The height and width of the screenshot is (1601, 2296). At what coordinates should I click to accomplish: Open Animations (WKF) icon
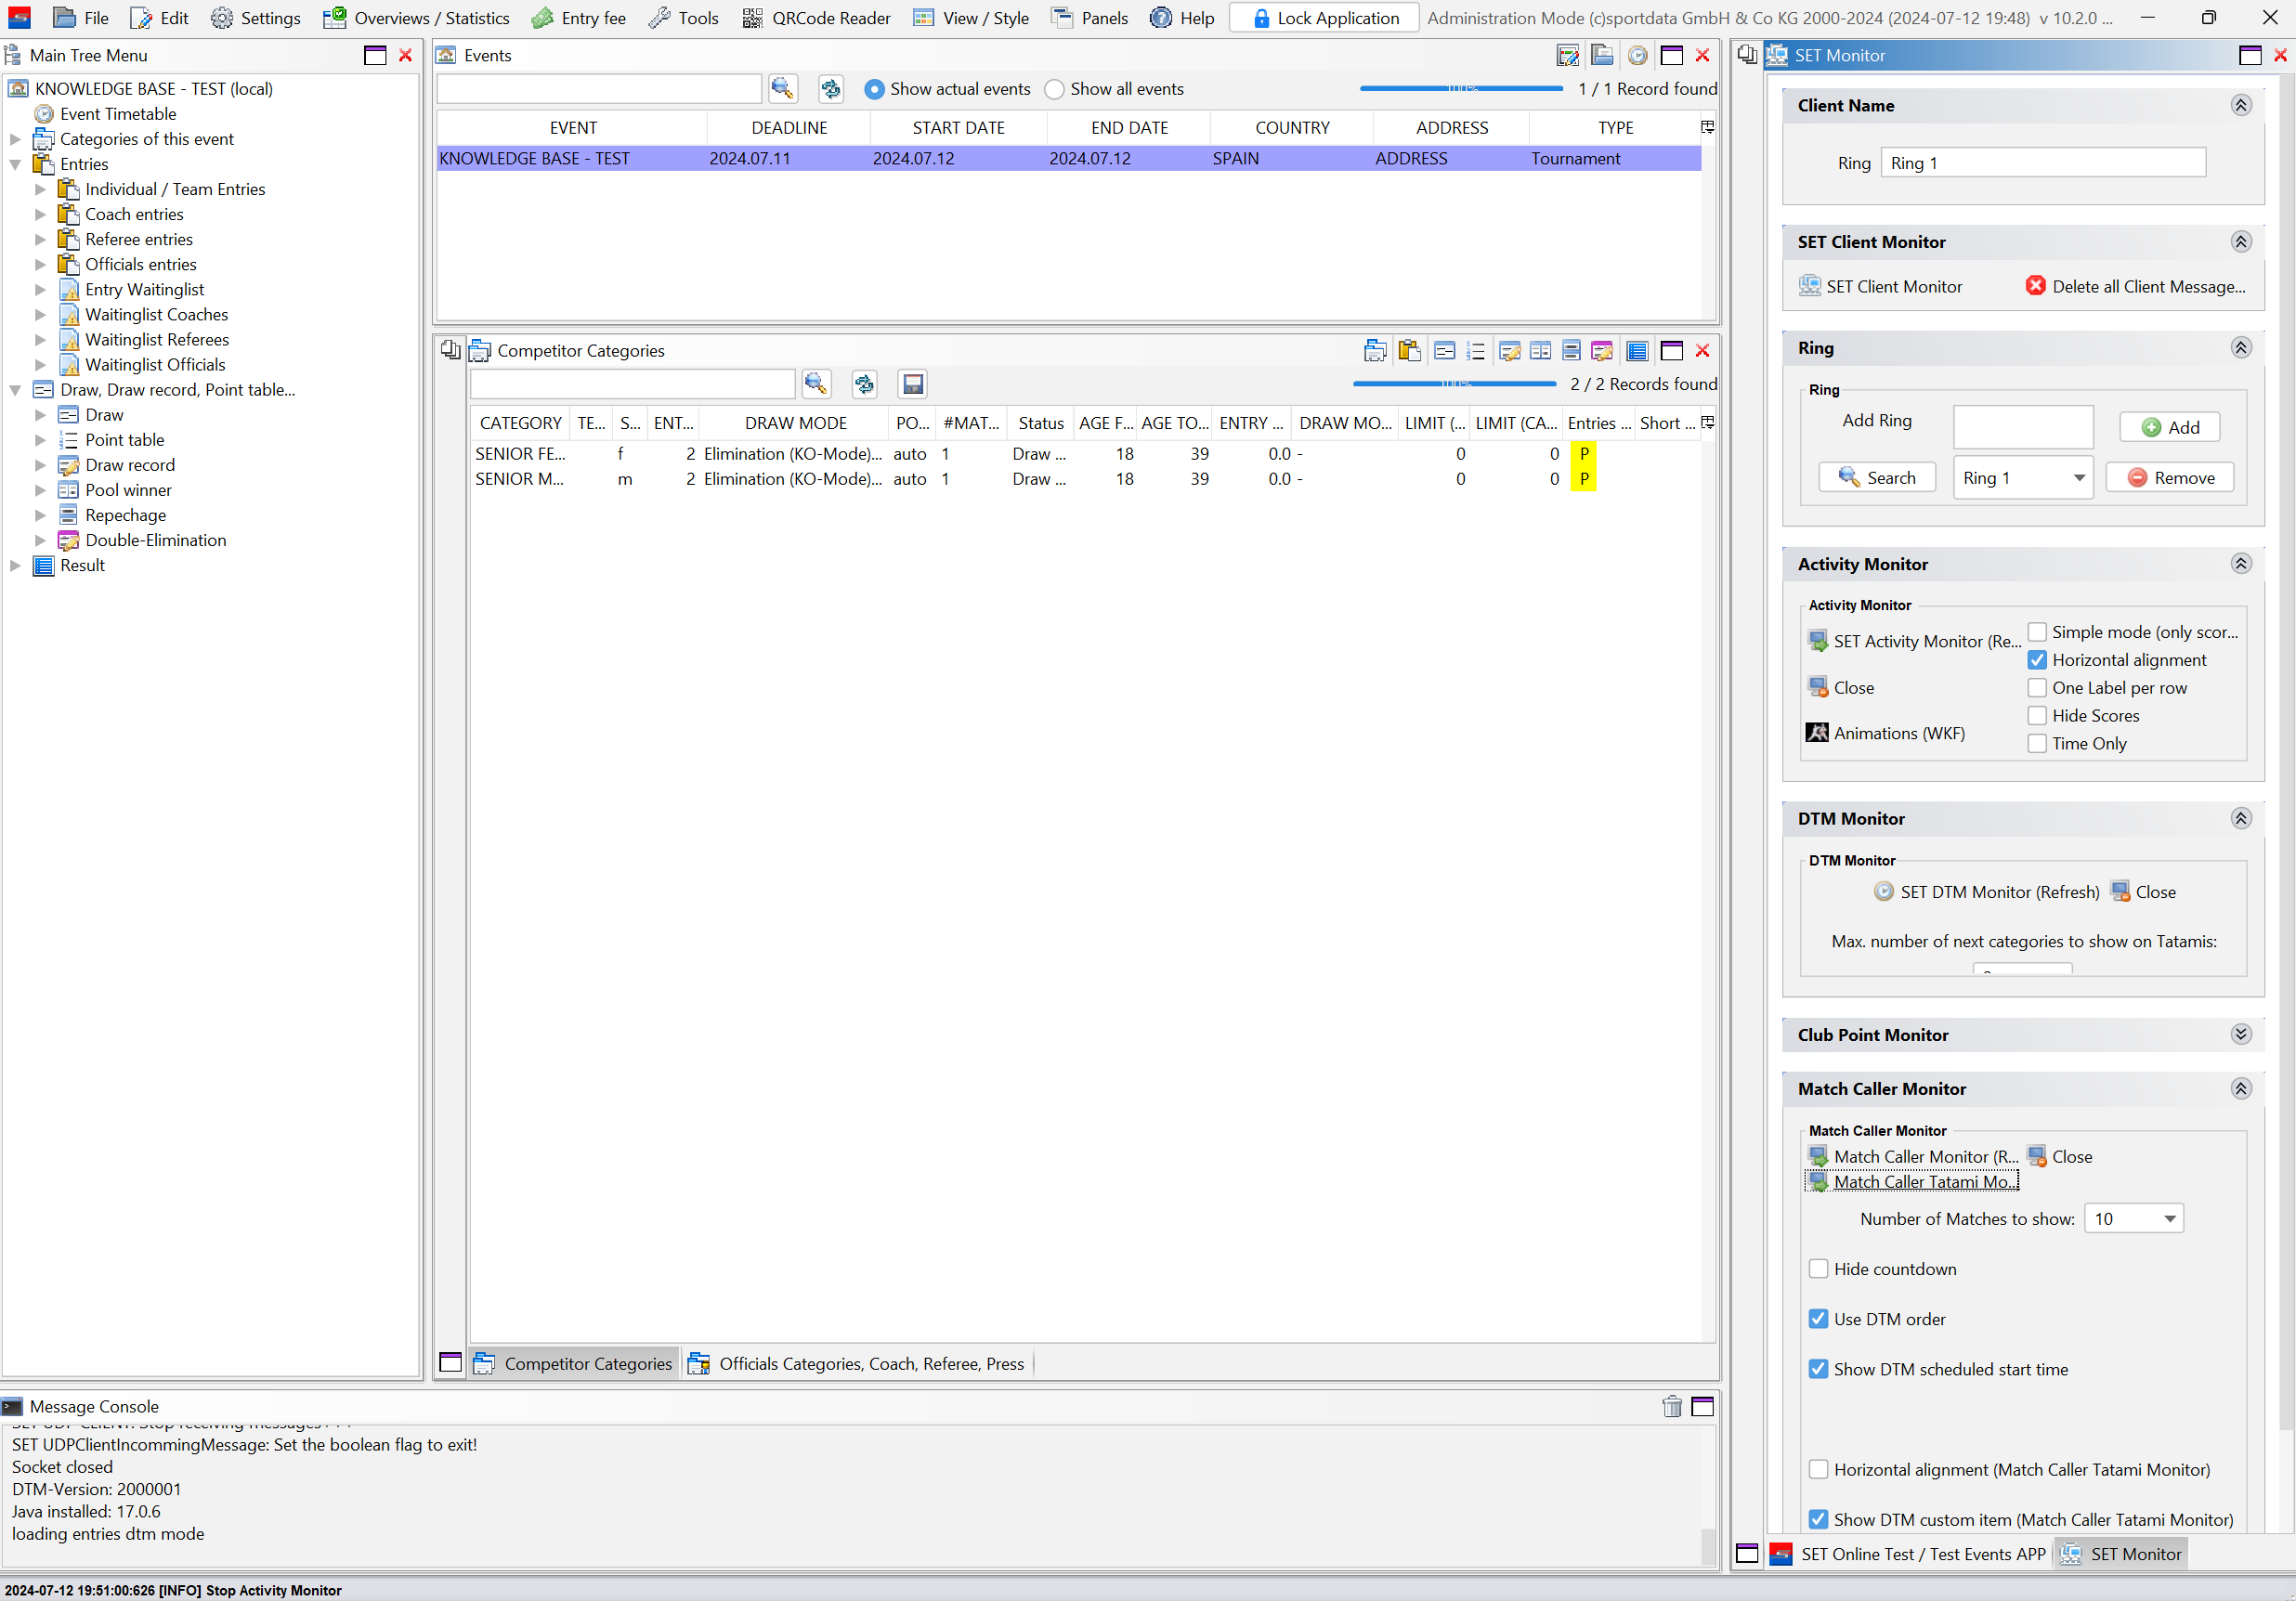click(x=1817, y=733)
